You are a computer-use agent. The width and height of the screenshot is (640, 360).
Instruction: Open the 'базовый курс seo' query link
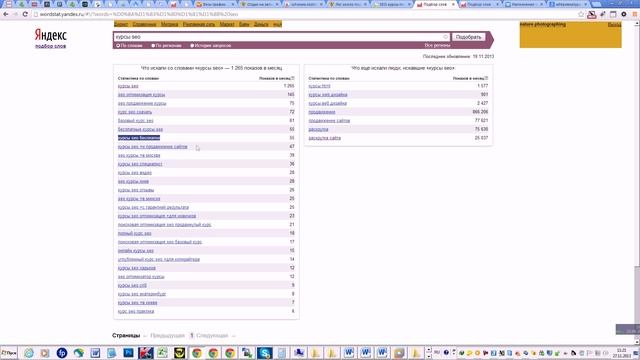coord(136,121)
